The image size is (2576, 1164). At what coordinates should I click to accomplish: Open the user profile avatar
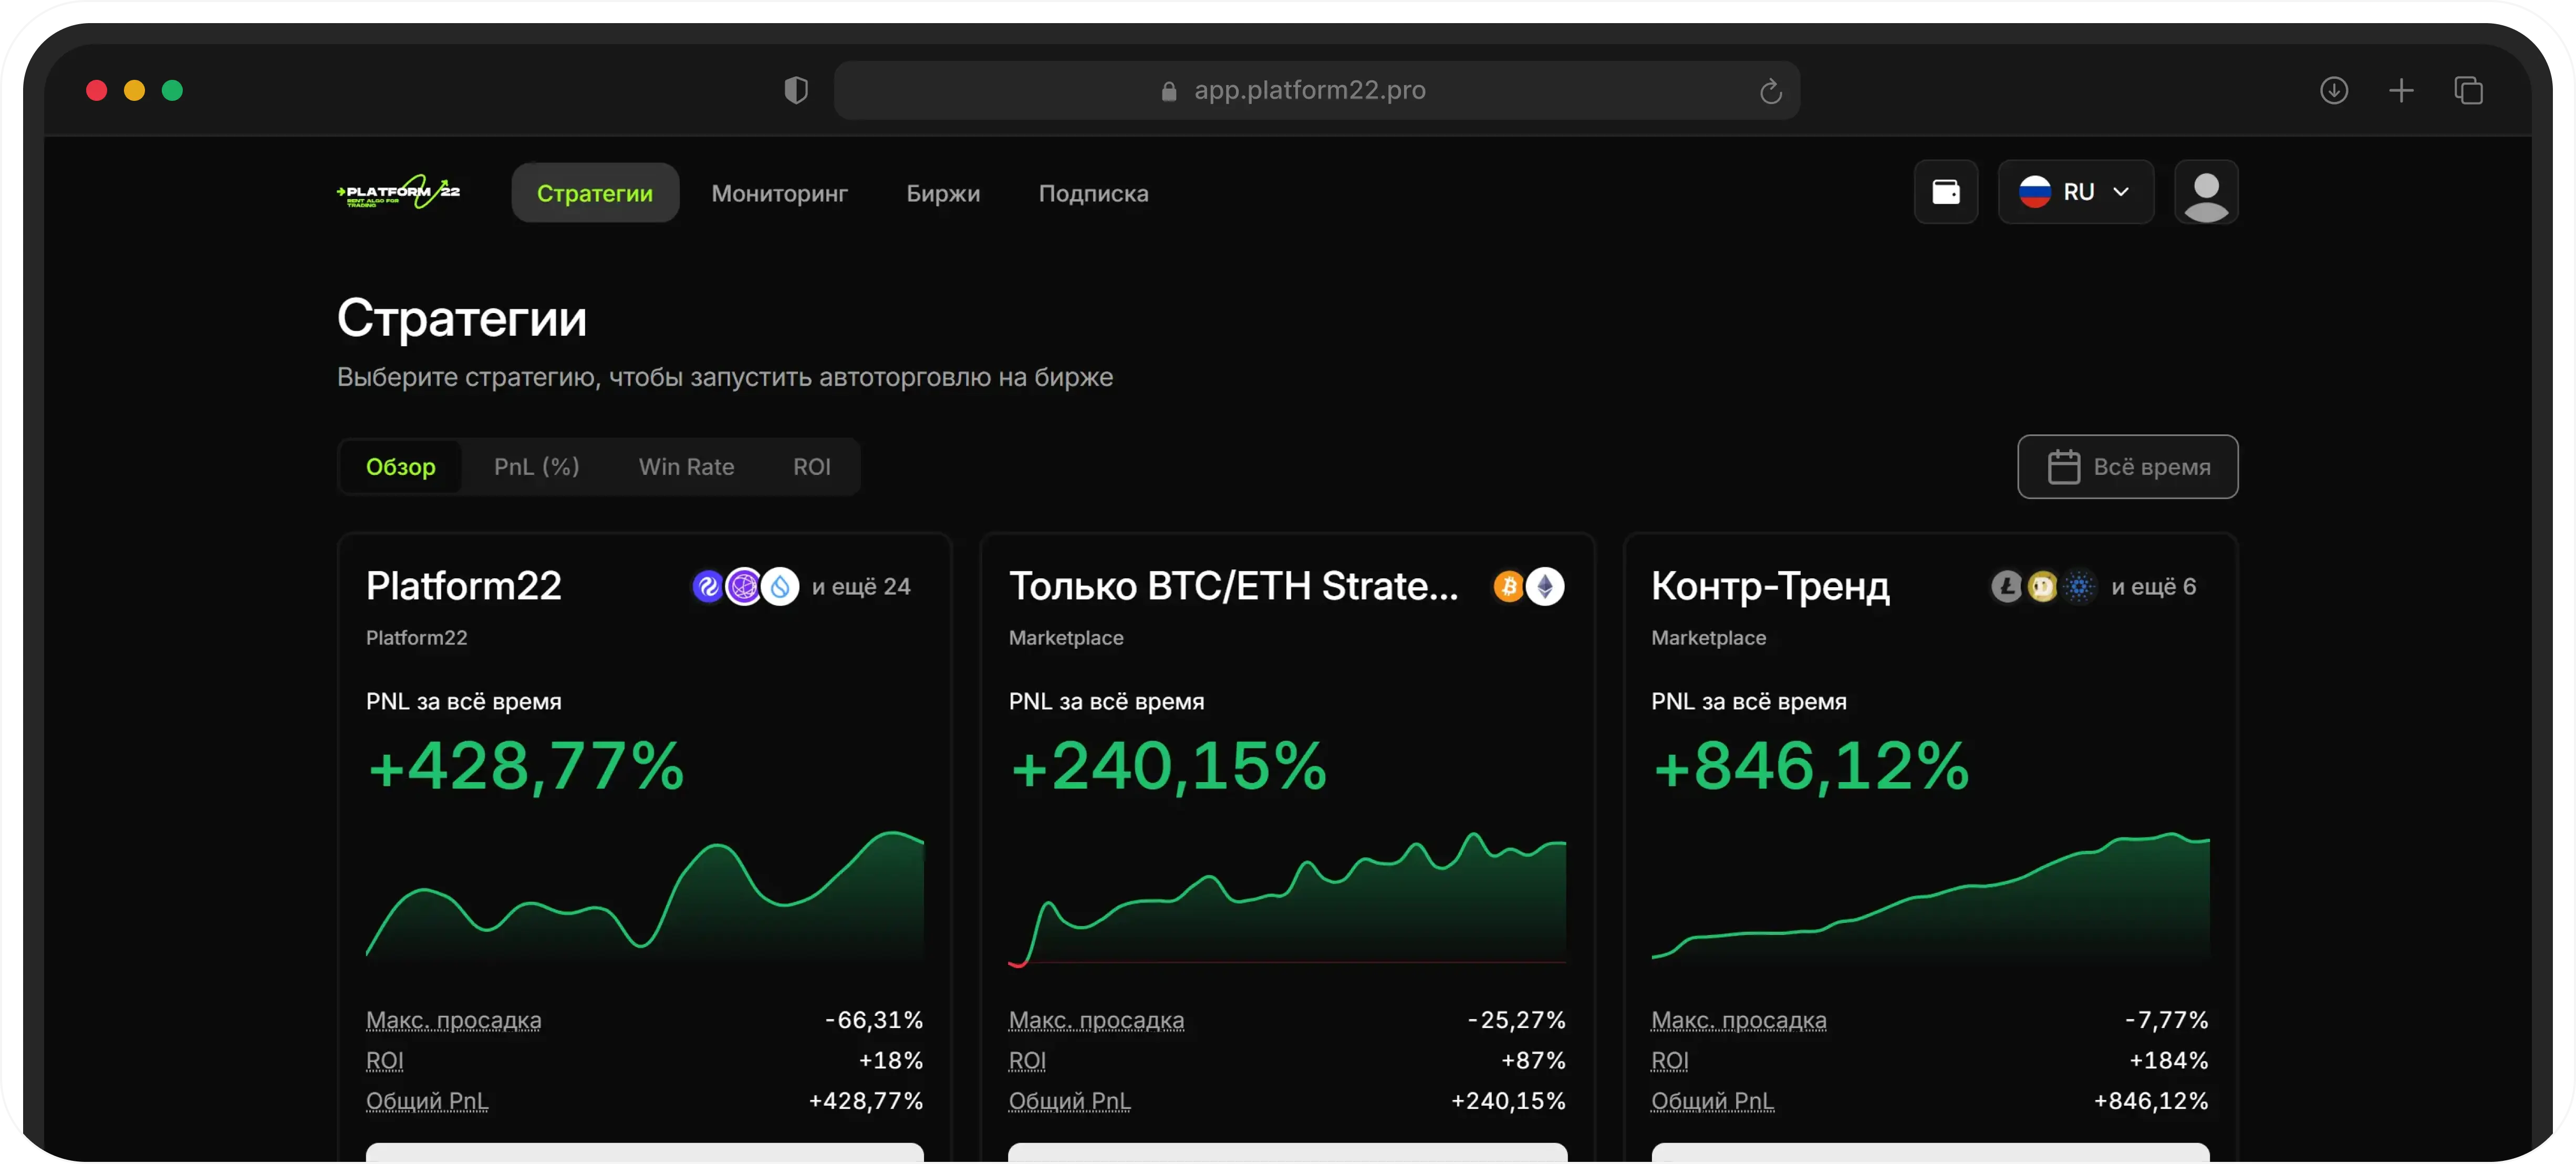pyautogui.click(x=2206, y=192)
